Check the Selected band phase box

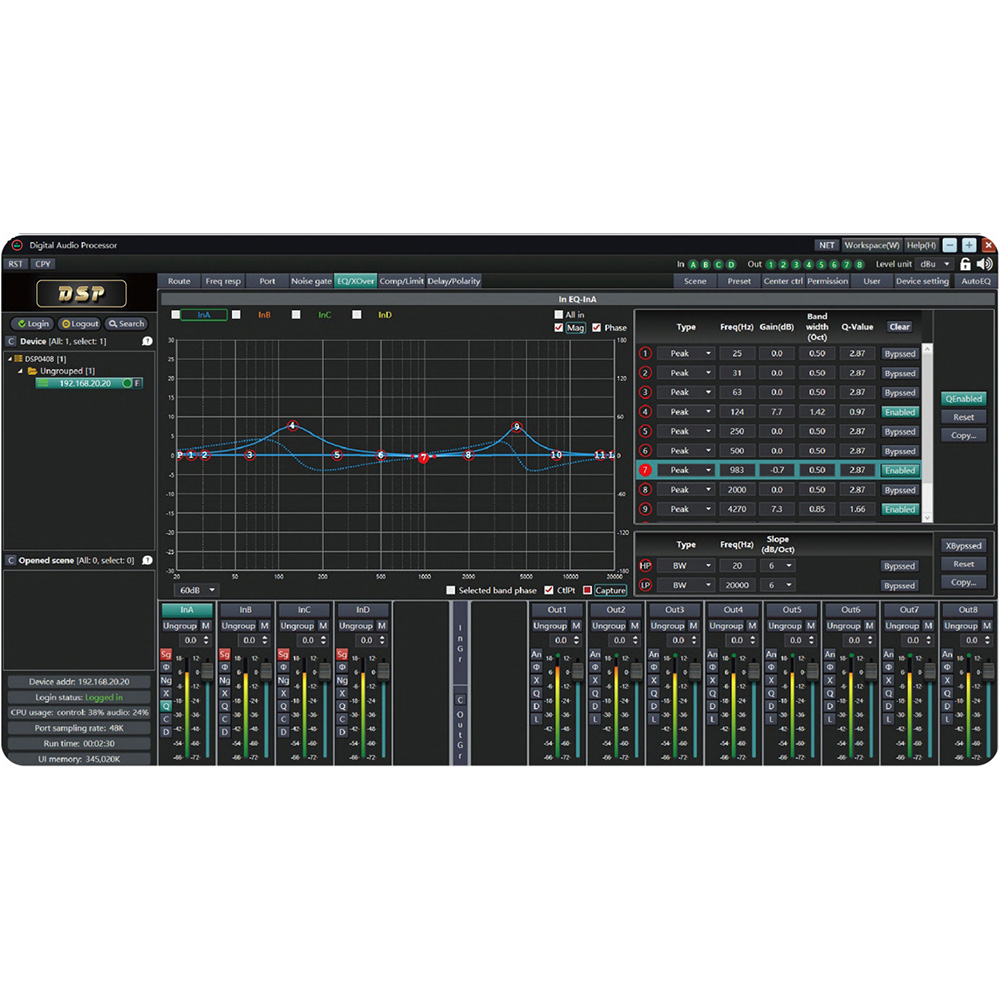coord(451,590)
